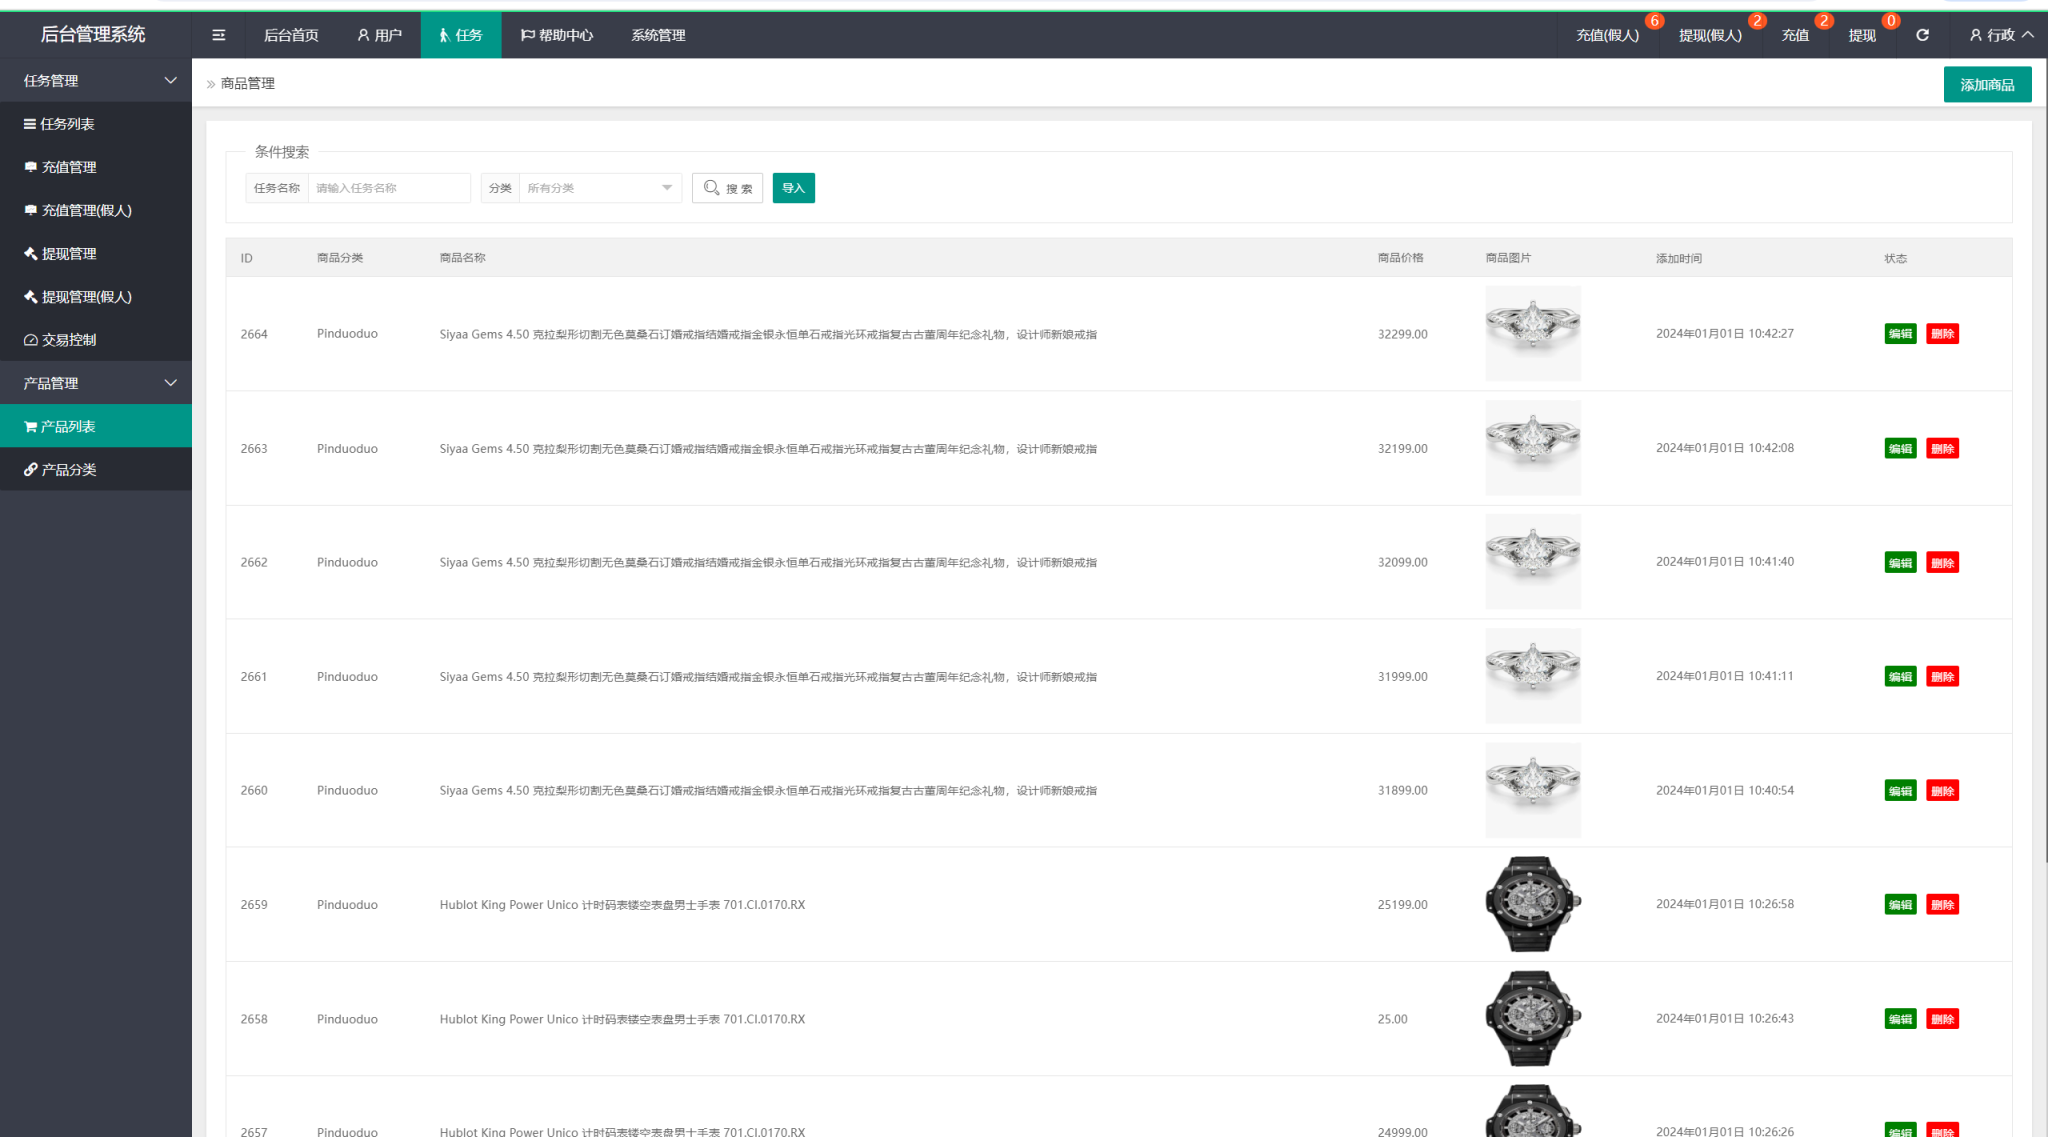This screenshot has height=1137, width=2048.
Task: Open 充值管理 sidebar item
Action: [69, 167]
